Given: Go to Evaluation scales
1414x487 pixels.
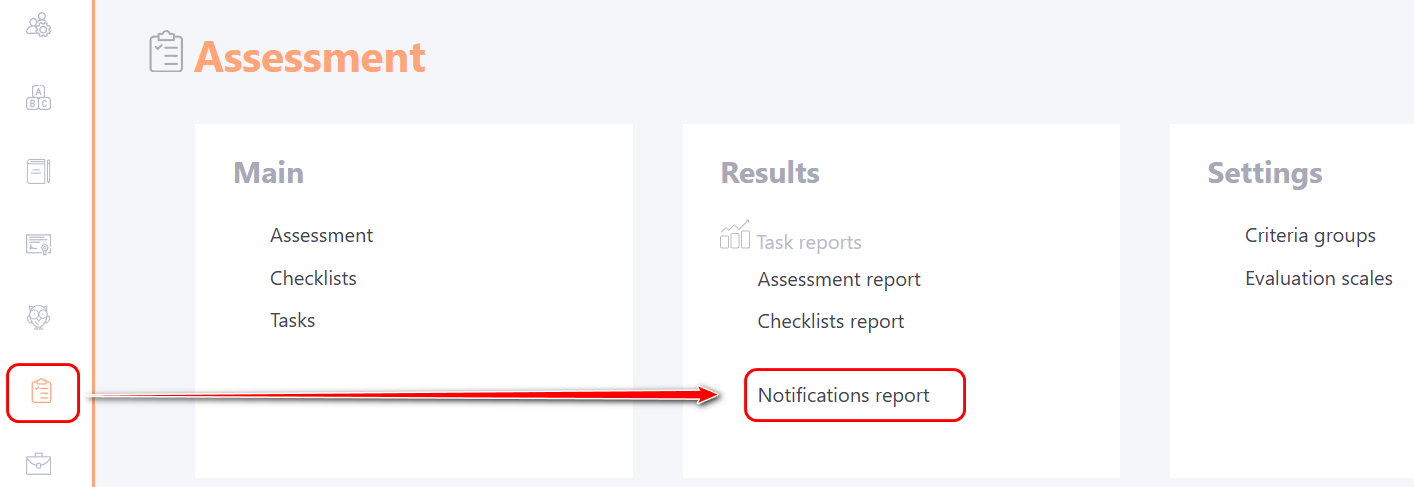Looking at the screenshot, I should tap(1318, 278).
